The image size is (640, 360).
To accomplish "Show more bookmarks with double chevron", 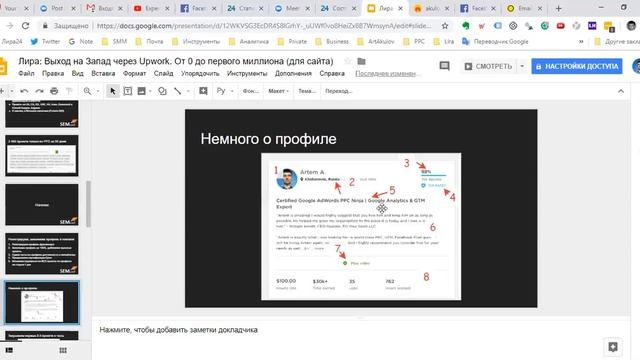I will (581, 42).
